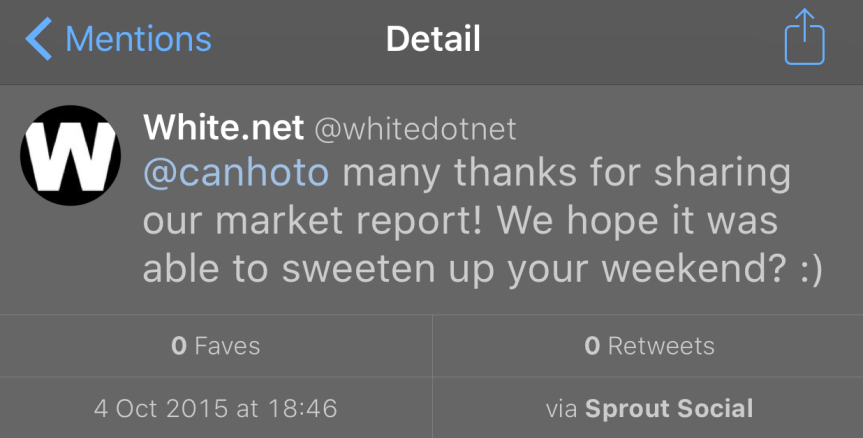The height and width of the screenshot is (438, 863).
Task: Tap the ':)' smiley ending the tweet
Action: [x=806, y=271]
